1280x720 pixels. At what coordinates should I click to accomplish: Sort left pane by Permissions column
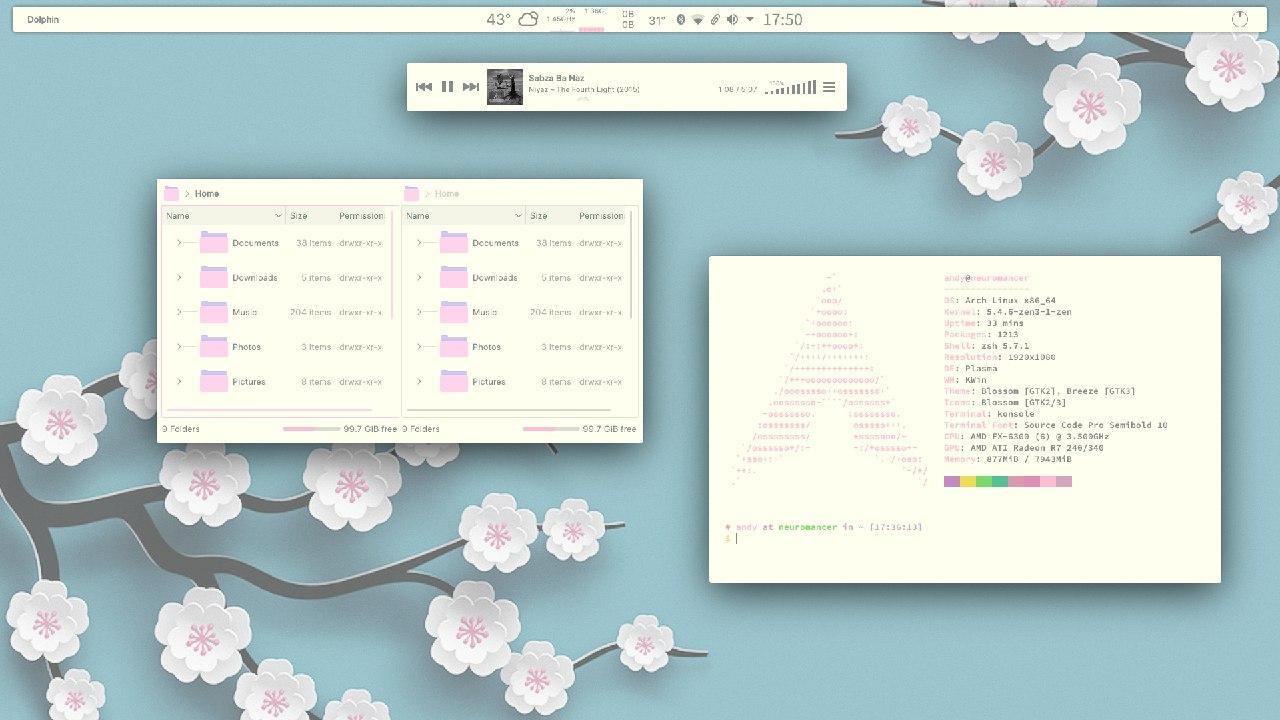(x=361, y=215)
